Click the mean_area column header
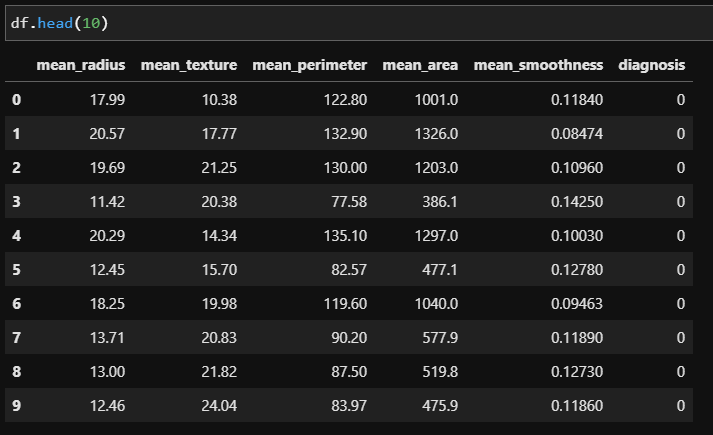 [420, 66]
